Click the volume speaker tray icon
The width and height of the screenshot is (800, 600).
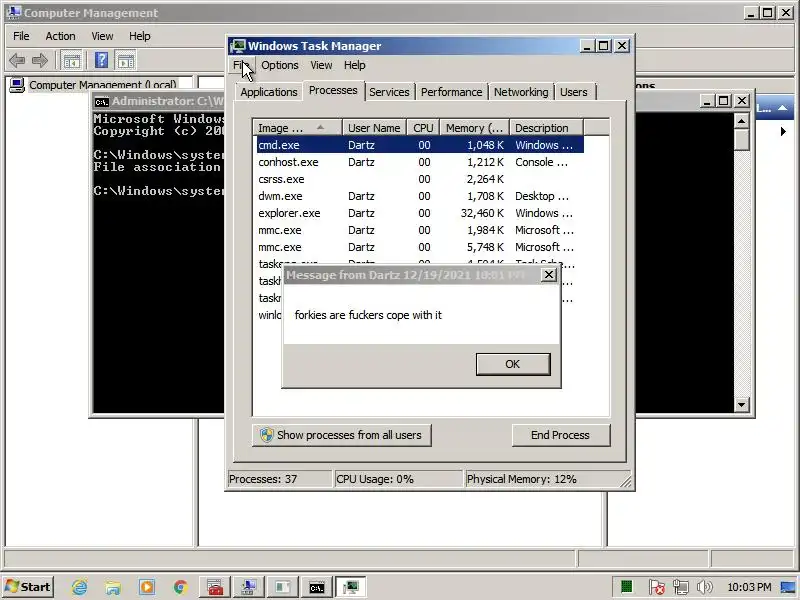704,587
